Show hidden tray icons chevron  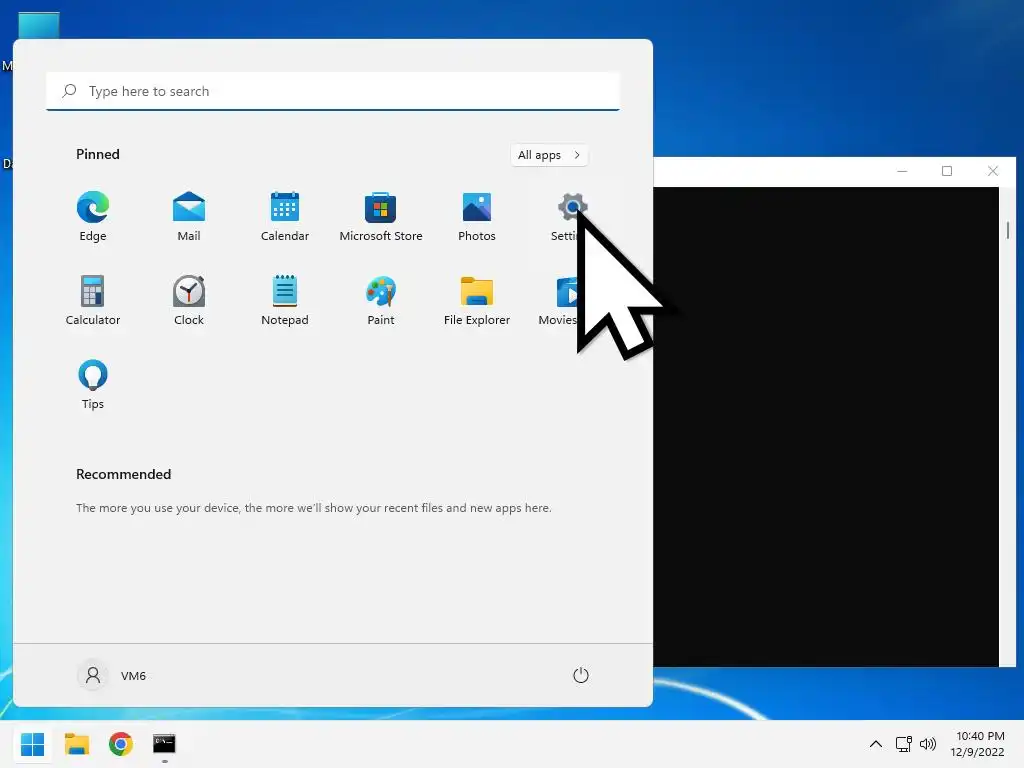876,744
